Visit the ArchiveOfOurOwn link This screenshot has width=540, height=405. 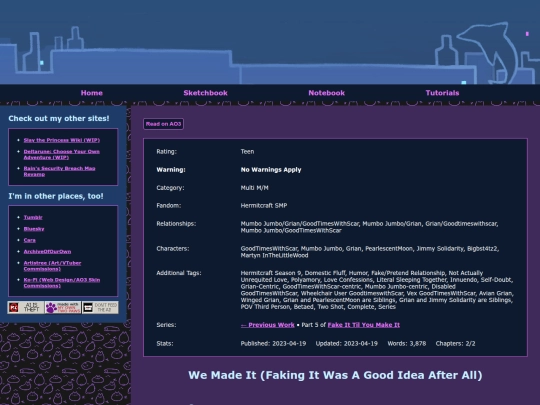point(47,251)
